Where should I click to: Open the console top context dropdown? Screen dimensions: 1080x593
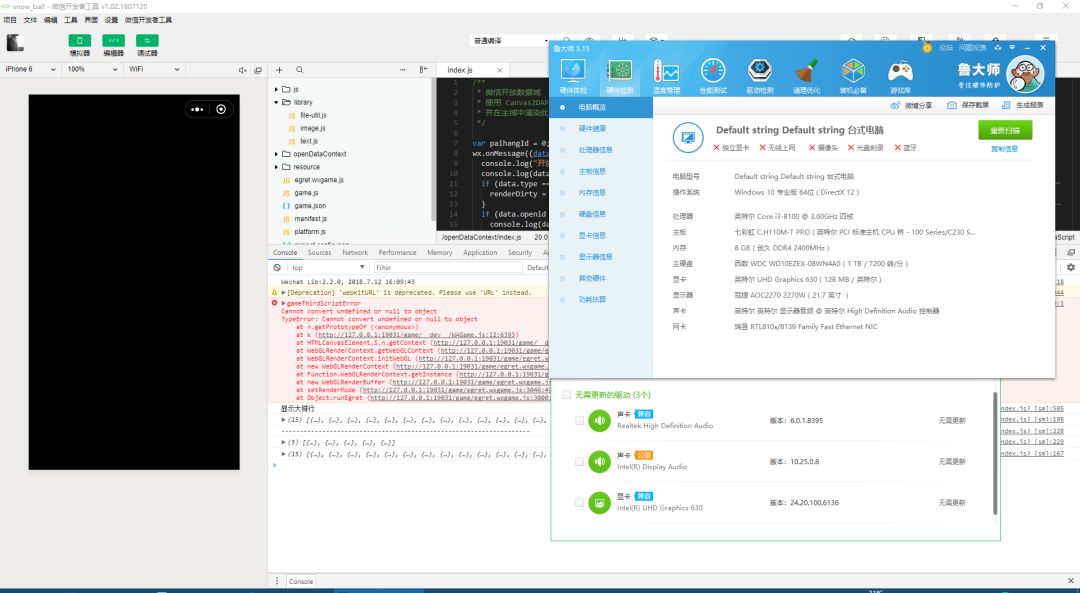[328, 267]
